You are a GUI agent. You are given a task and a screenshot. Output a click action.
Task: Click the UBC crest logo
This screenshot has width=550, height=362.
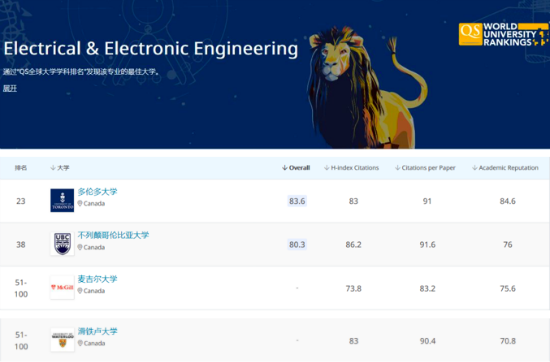62,244
